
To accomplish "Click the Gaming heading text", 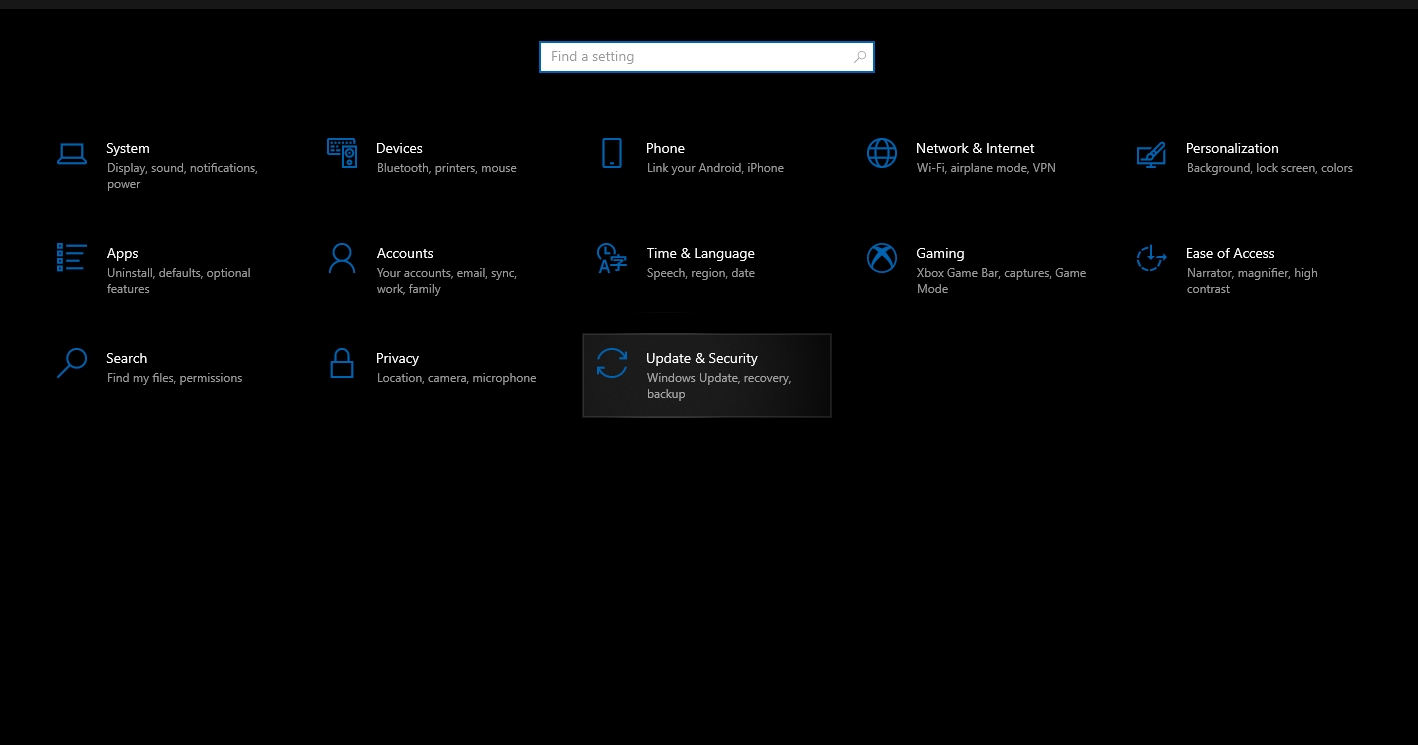I will [940, 253].
